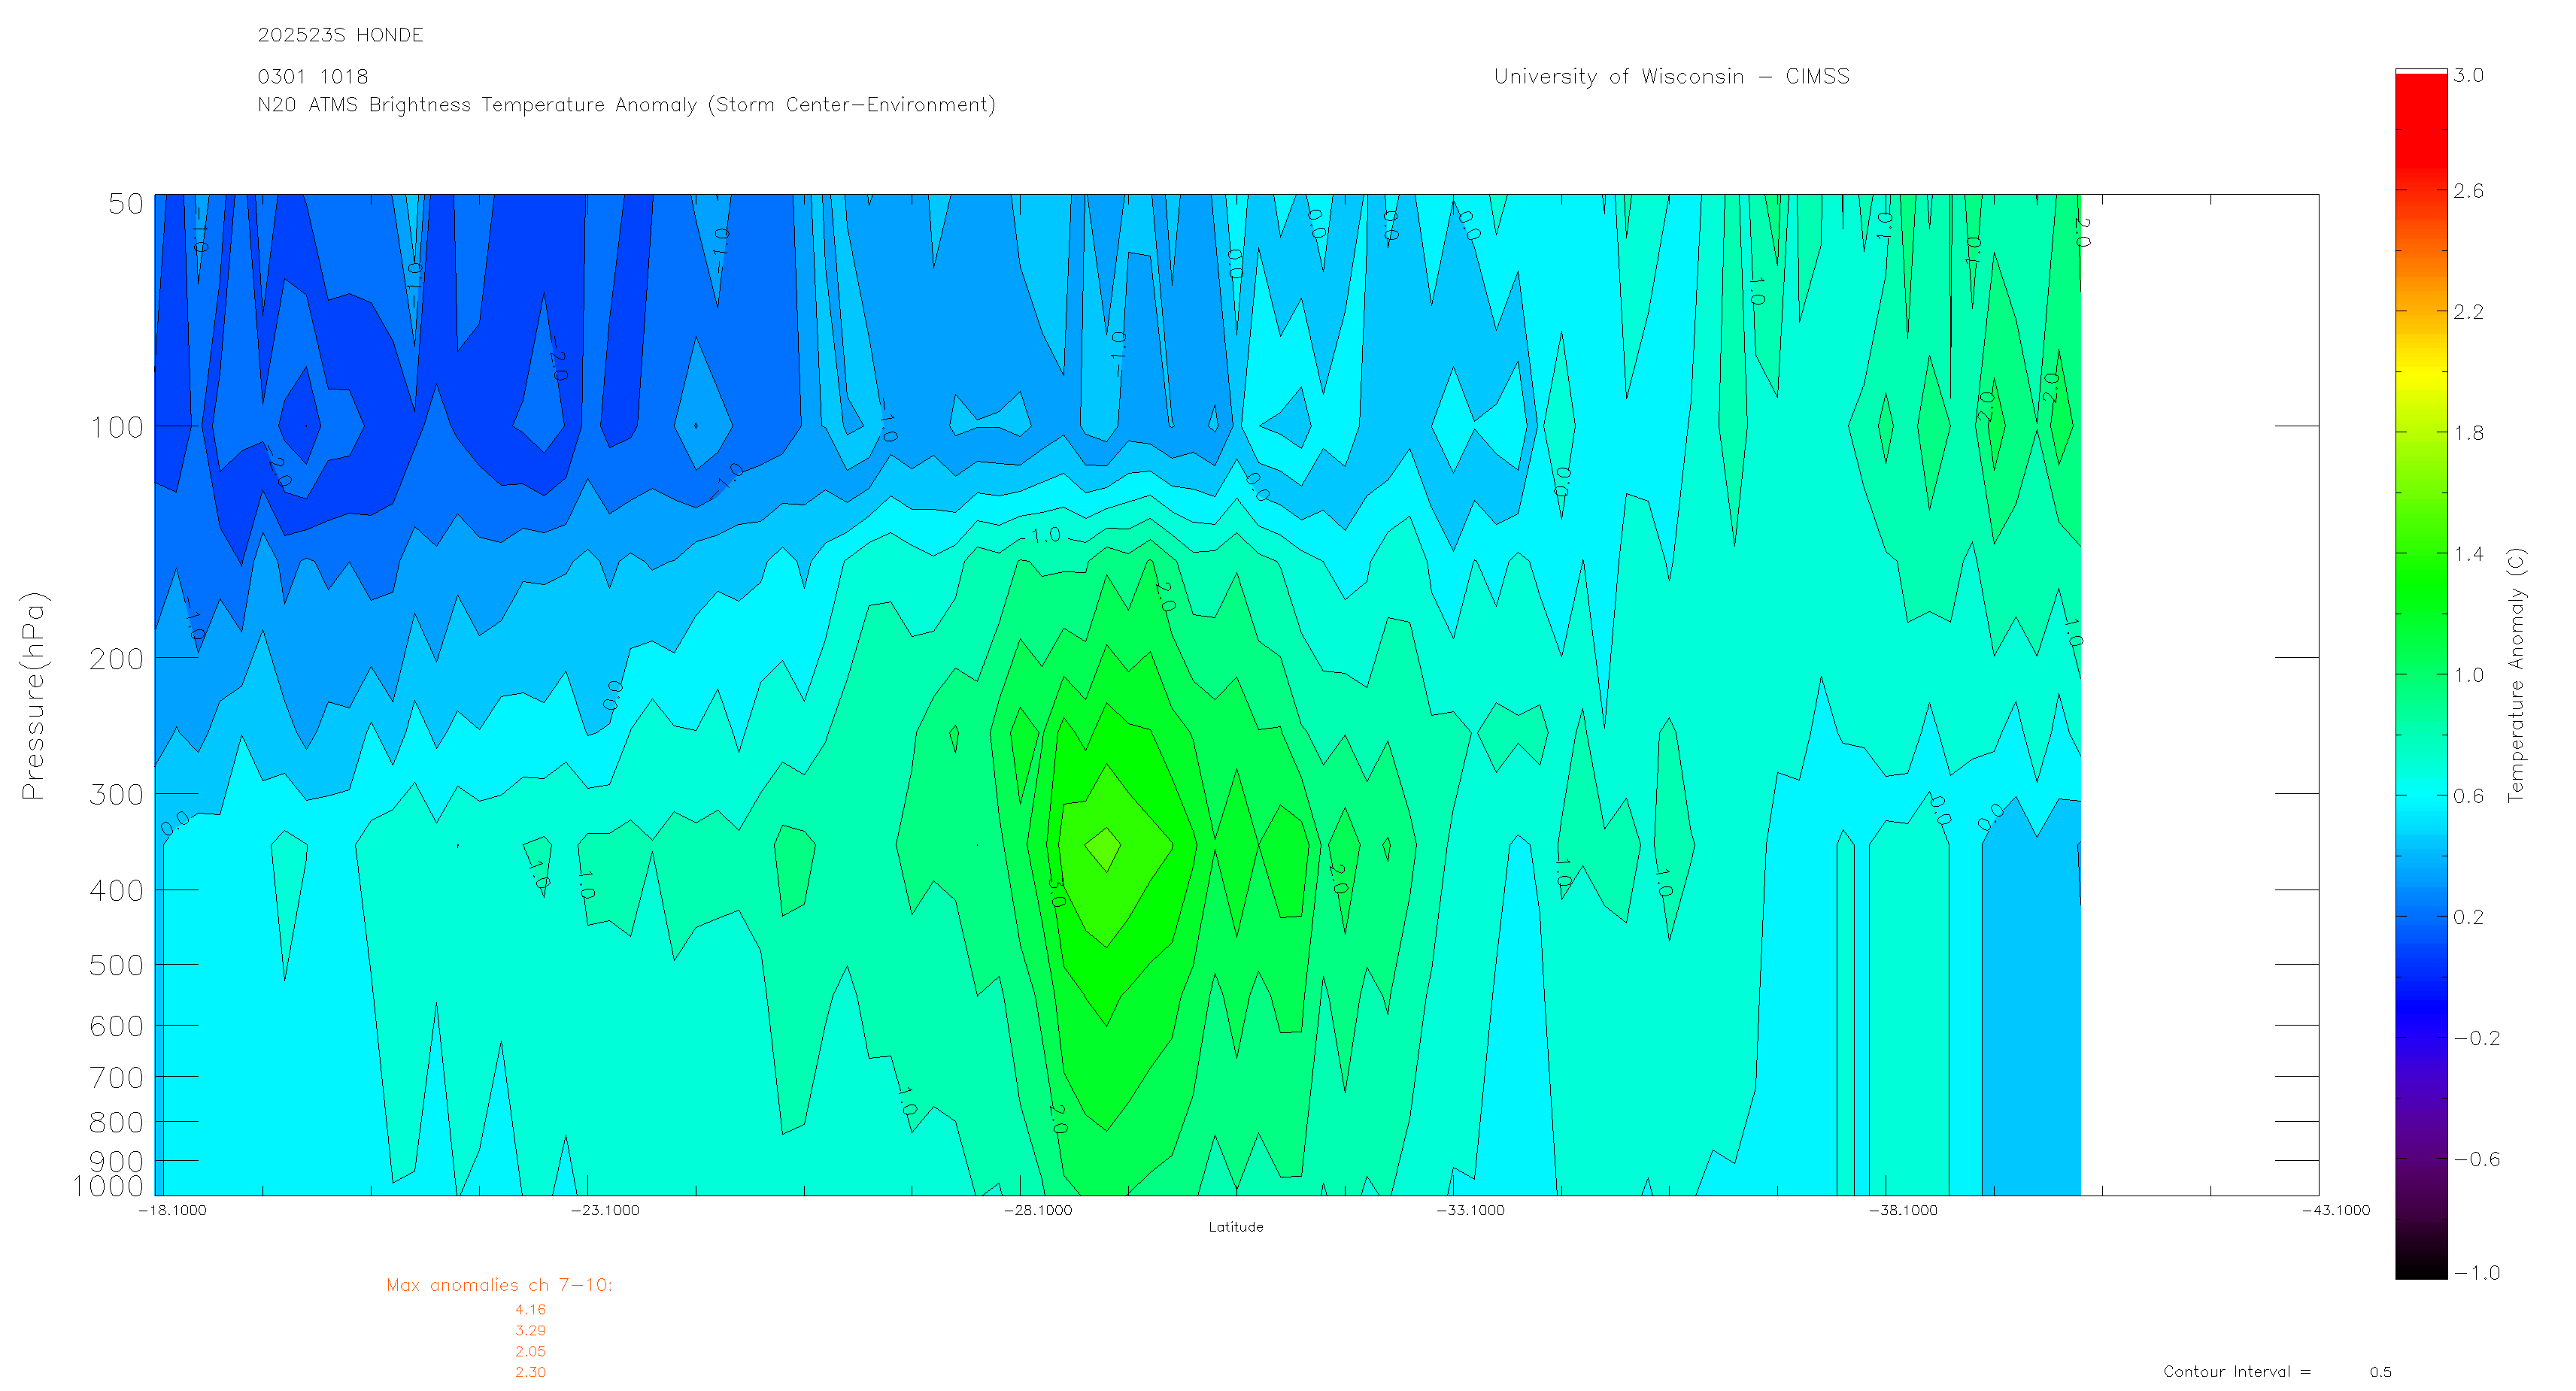
Task: Click the University of Wisconsin – CIMSS label
Action: [x=1671, y=76]
